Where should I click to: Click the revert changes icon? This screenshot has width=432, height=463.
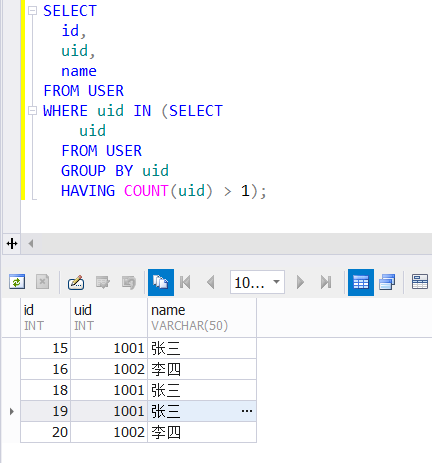click(129, 282)
